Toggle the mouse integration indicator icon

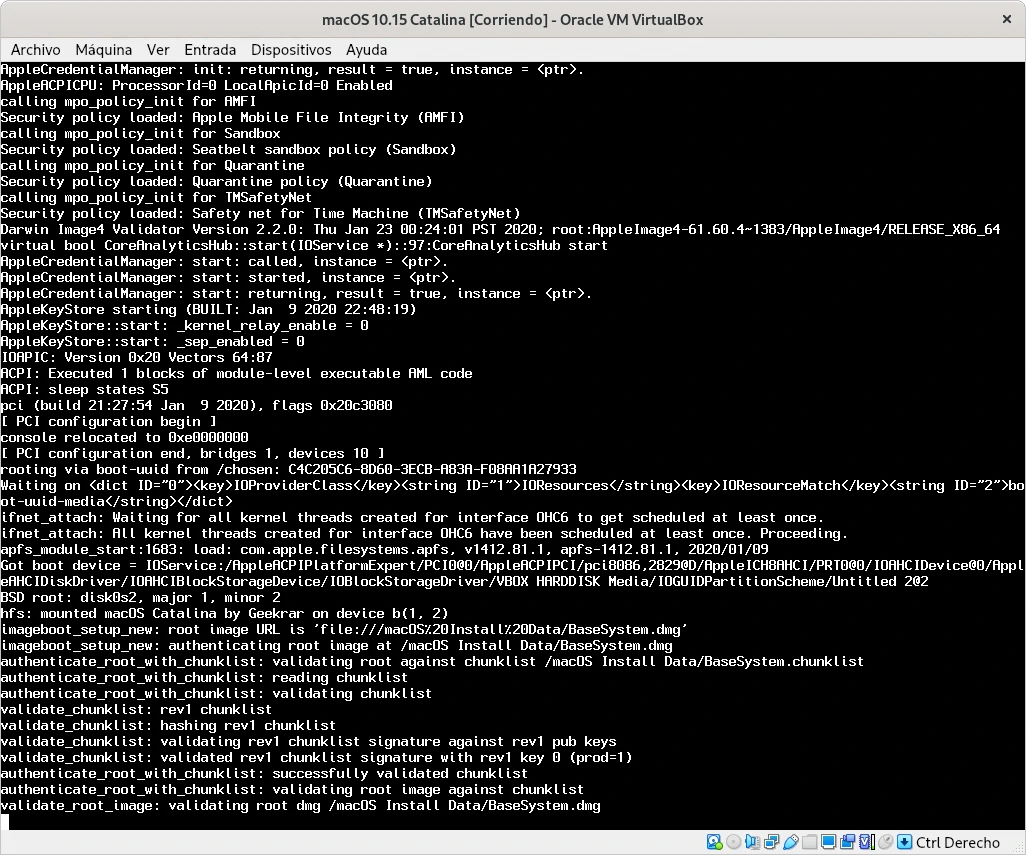(886, 843)
